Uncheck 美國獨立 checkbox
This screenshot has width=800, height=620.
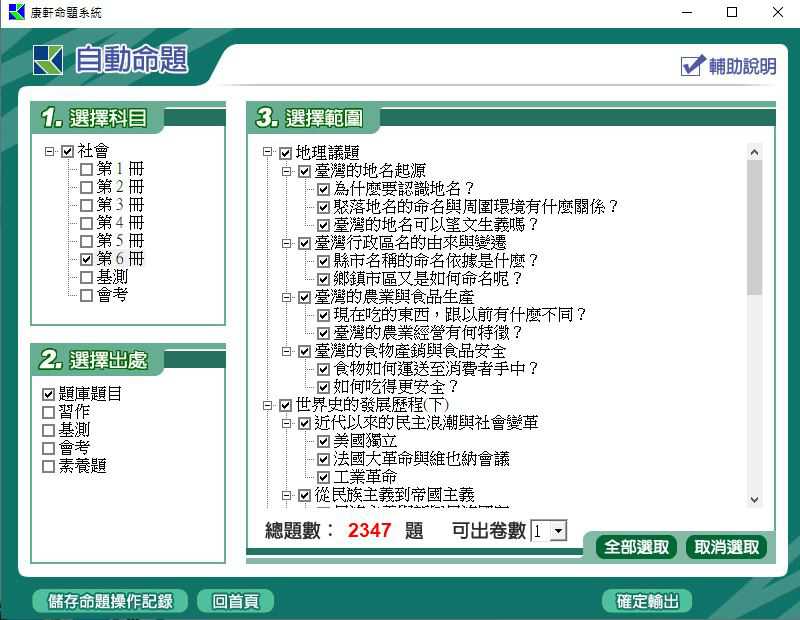[323, 441]
